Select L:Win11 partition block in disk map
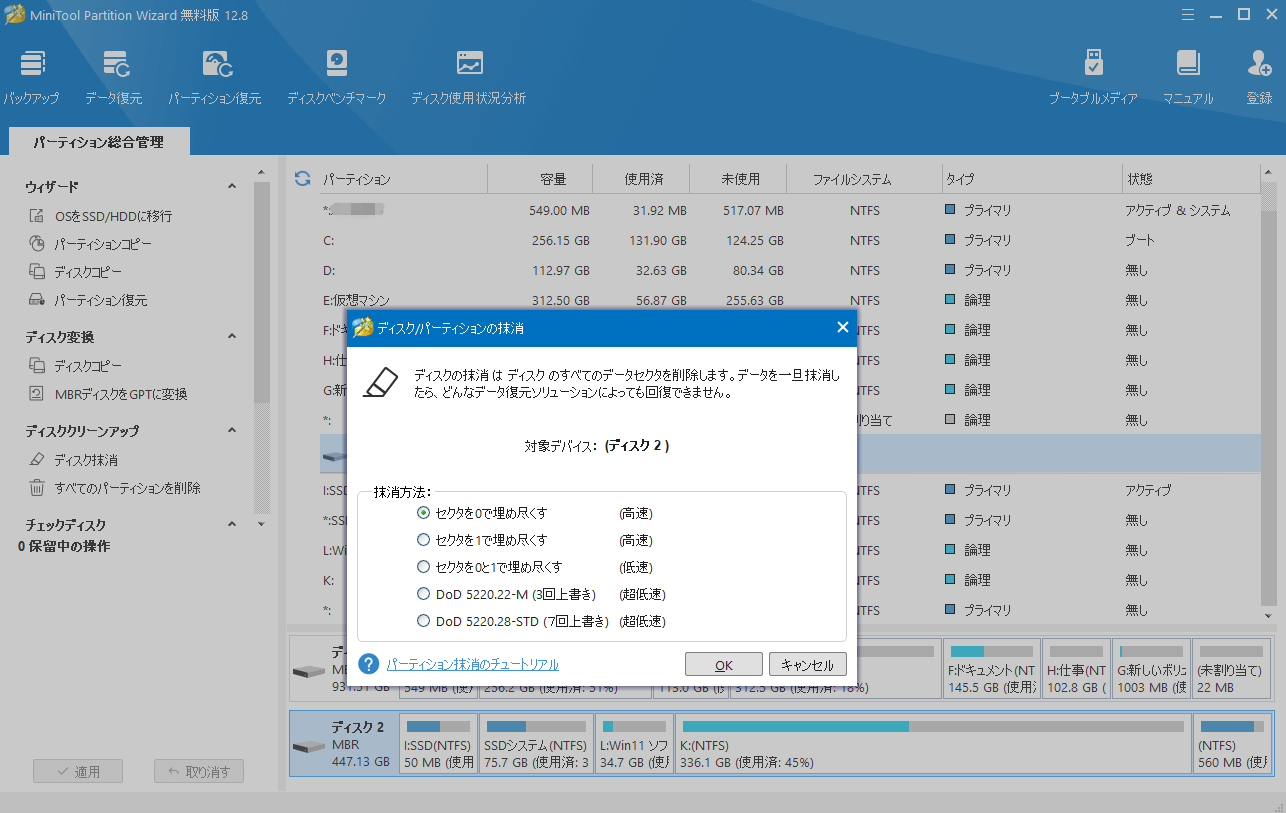Screen dimensions: 1286x813 (634, 744)
